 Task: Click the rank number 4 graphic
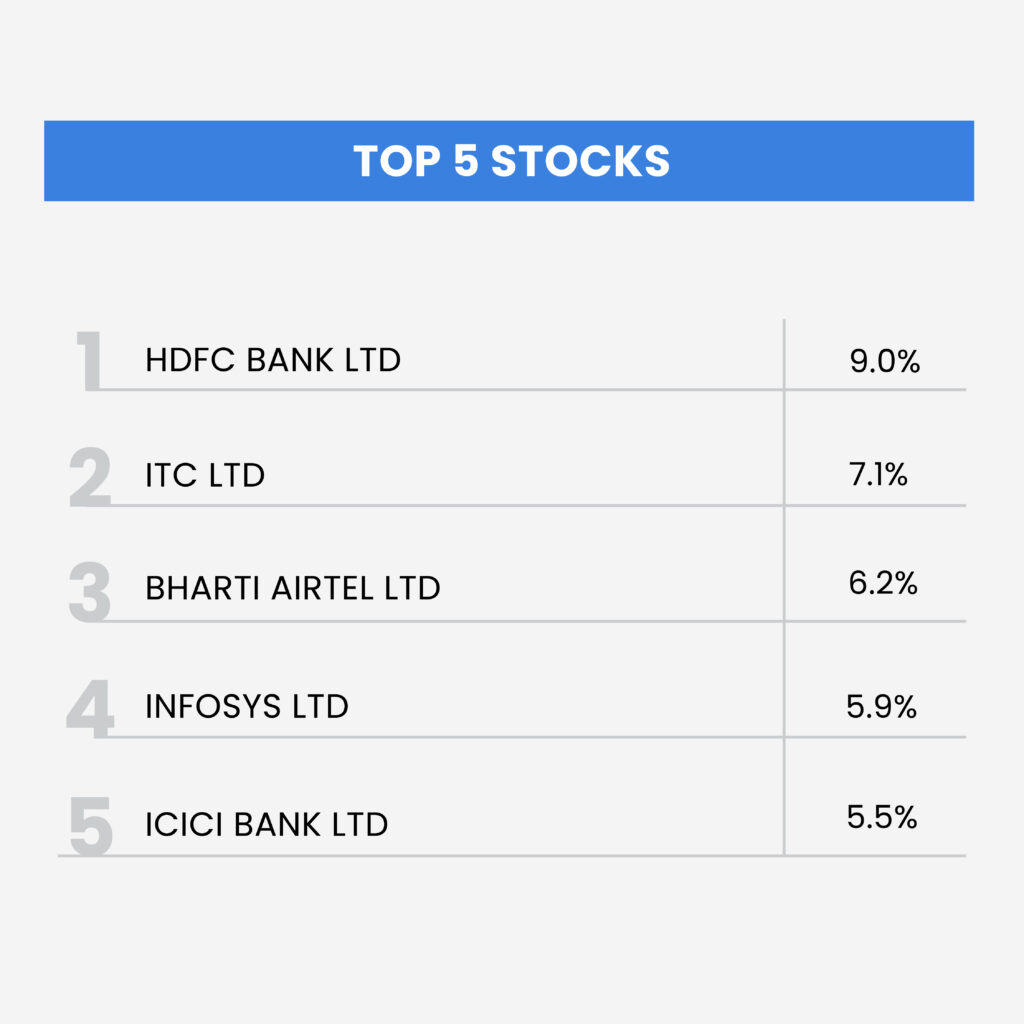(90, 709)
